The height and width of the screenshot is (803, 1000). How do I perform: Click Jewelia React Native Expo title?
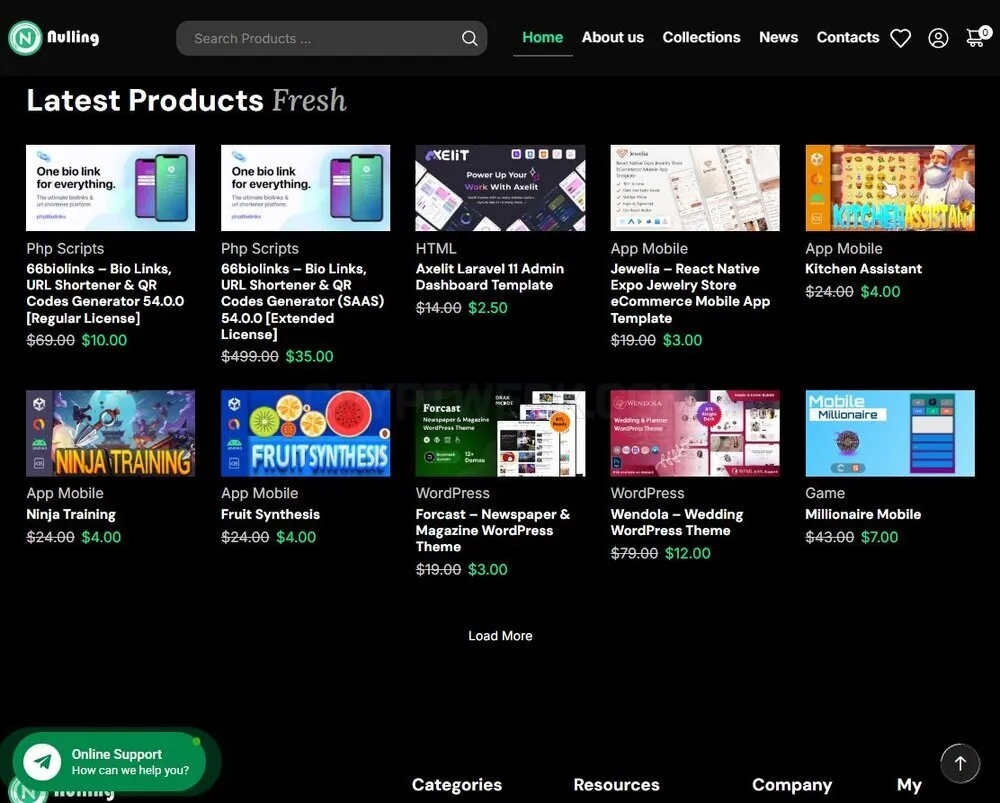click(690, 293)
